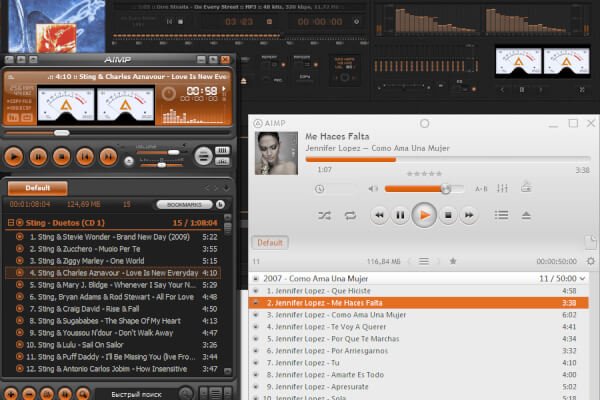Image resolution: width=600 pixels, height=400 pixels.
Task: Open the BOOKMARKS button in dark playlist
Action: point(184,204)
